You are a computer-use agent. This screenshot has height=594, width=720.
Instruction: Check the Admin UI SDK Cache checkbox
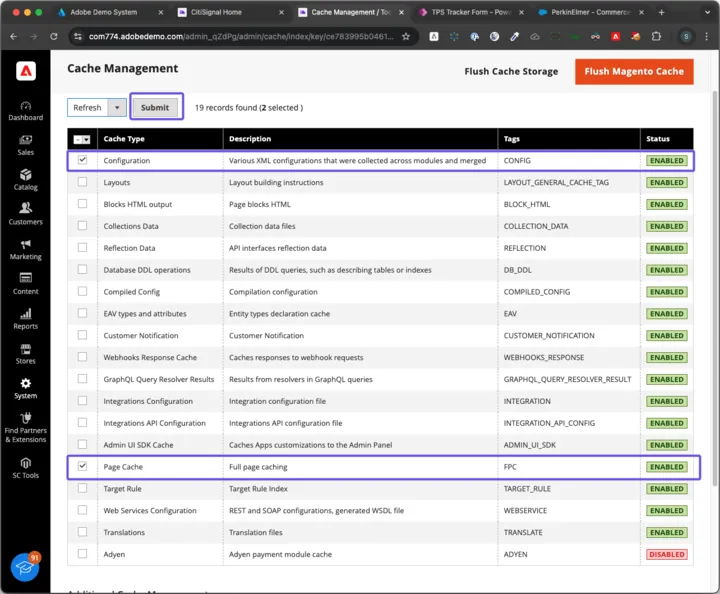82,444
